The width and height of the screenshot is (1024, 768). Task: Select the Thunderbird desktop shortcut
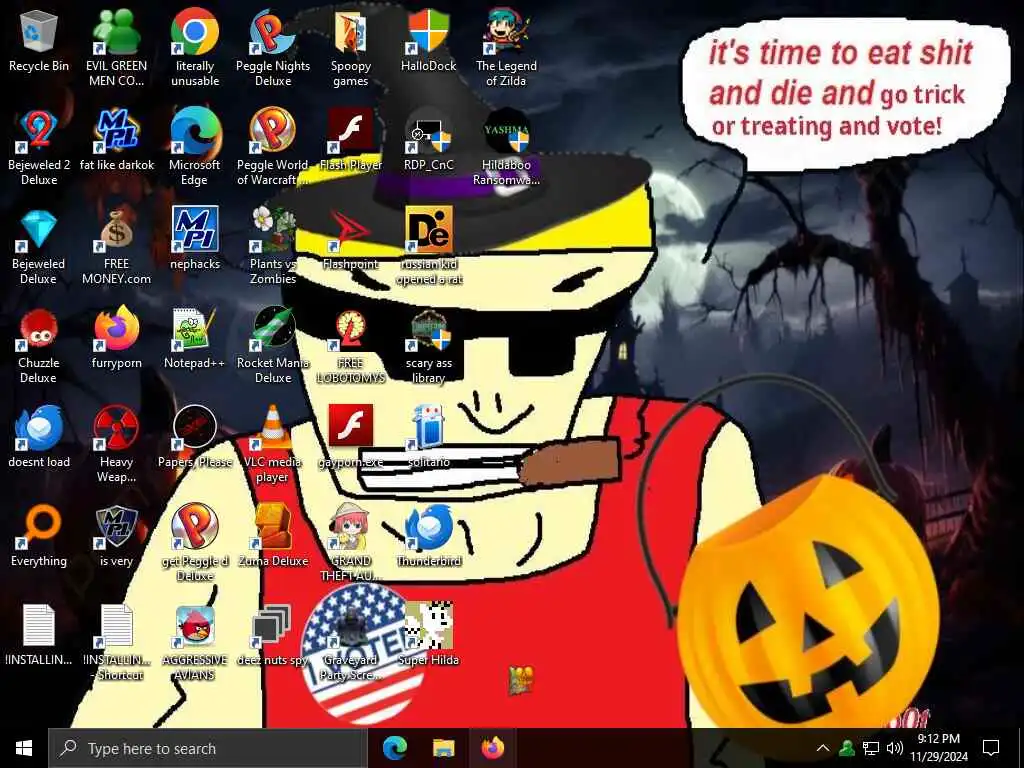click(x=428, y=526)
